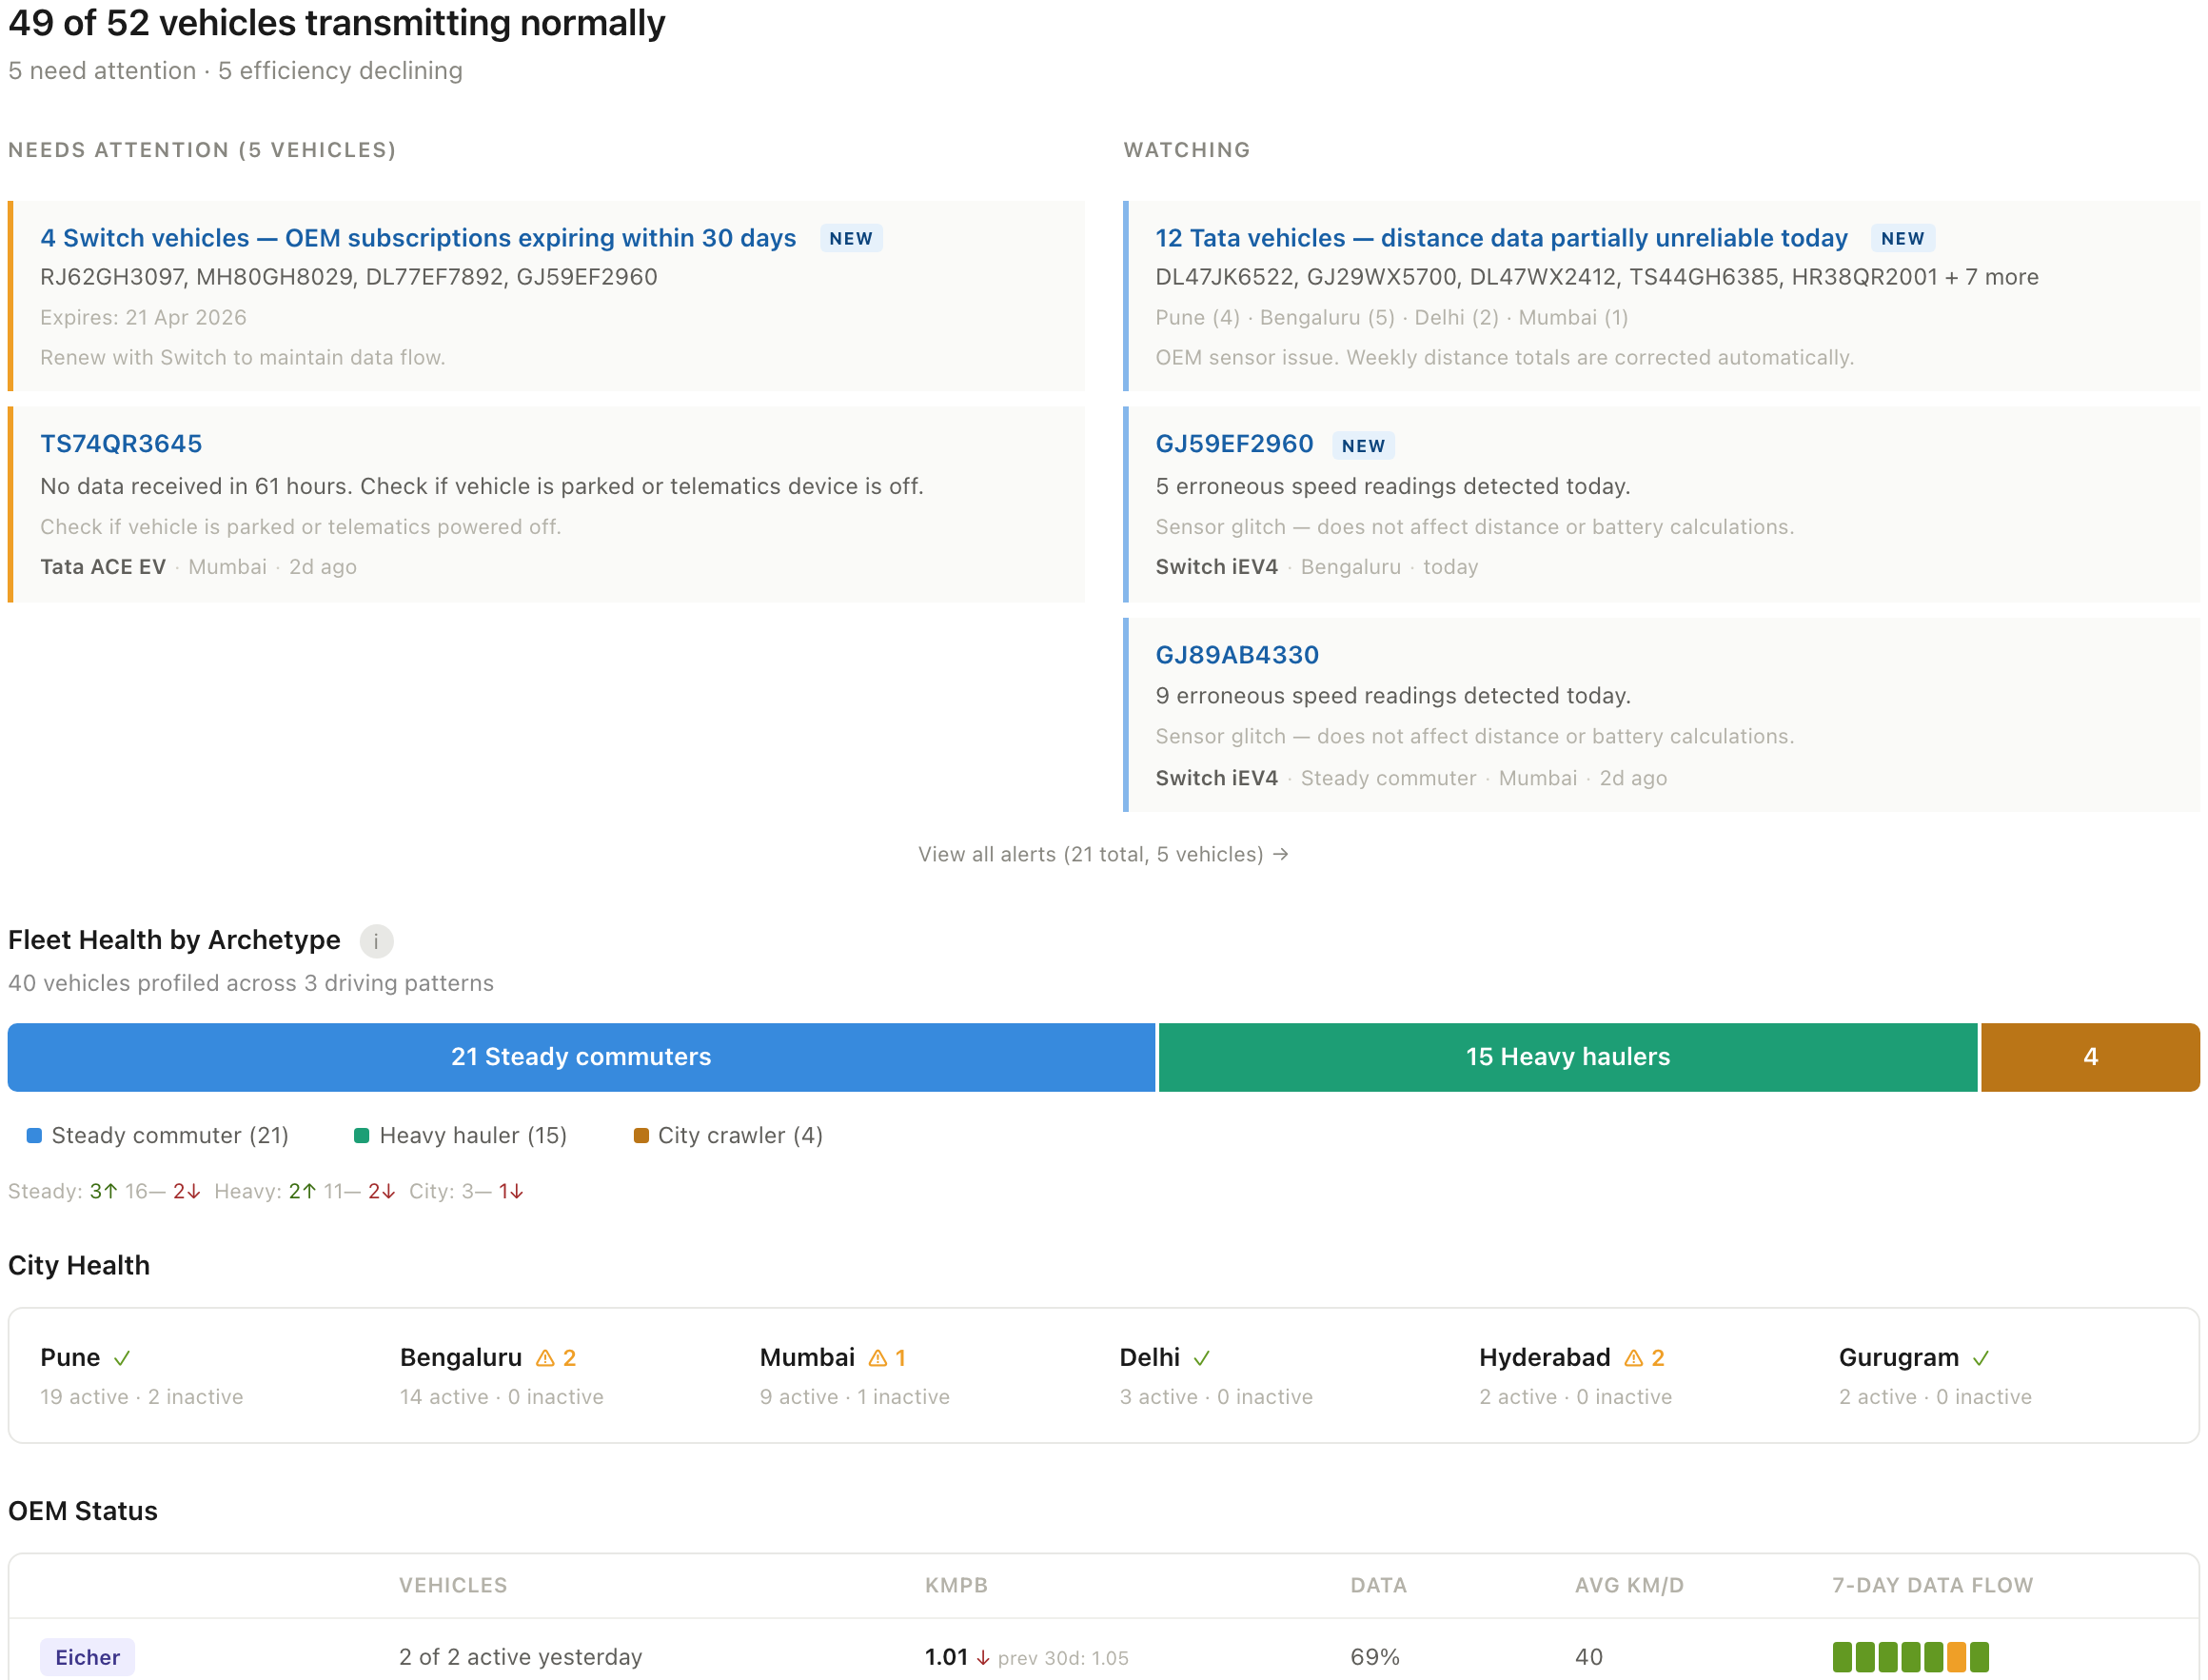This screenshot has height=1680, width=2208.
Task: Click Bengaluru warning triangle icon
Action: tap(545, 1358)
